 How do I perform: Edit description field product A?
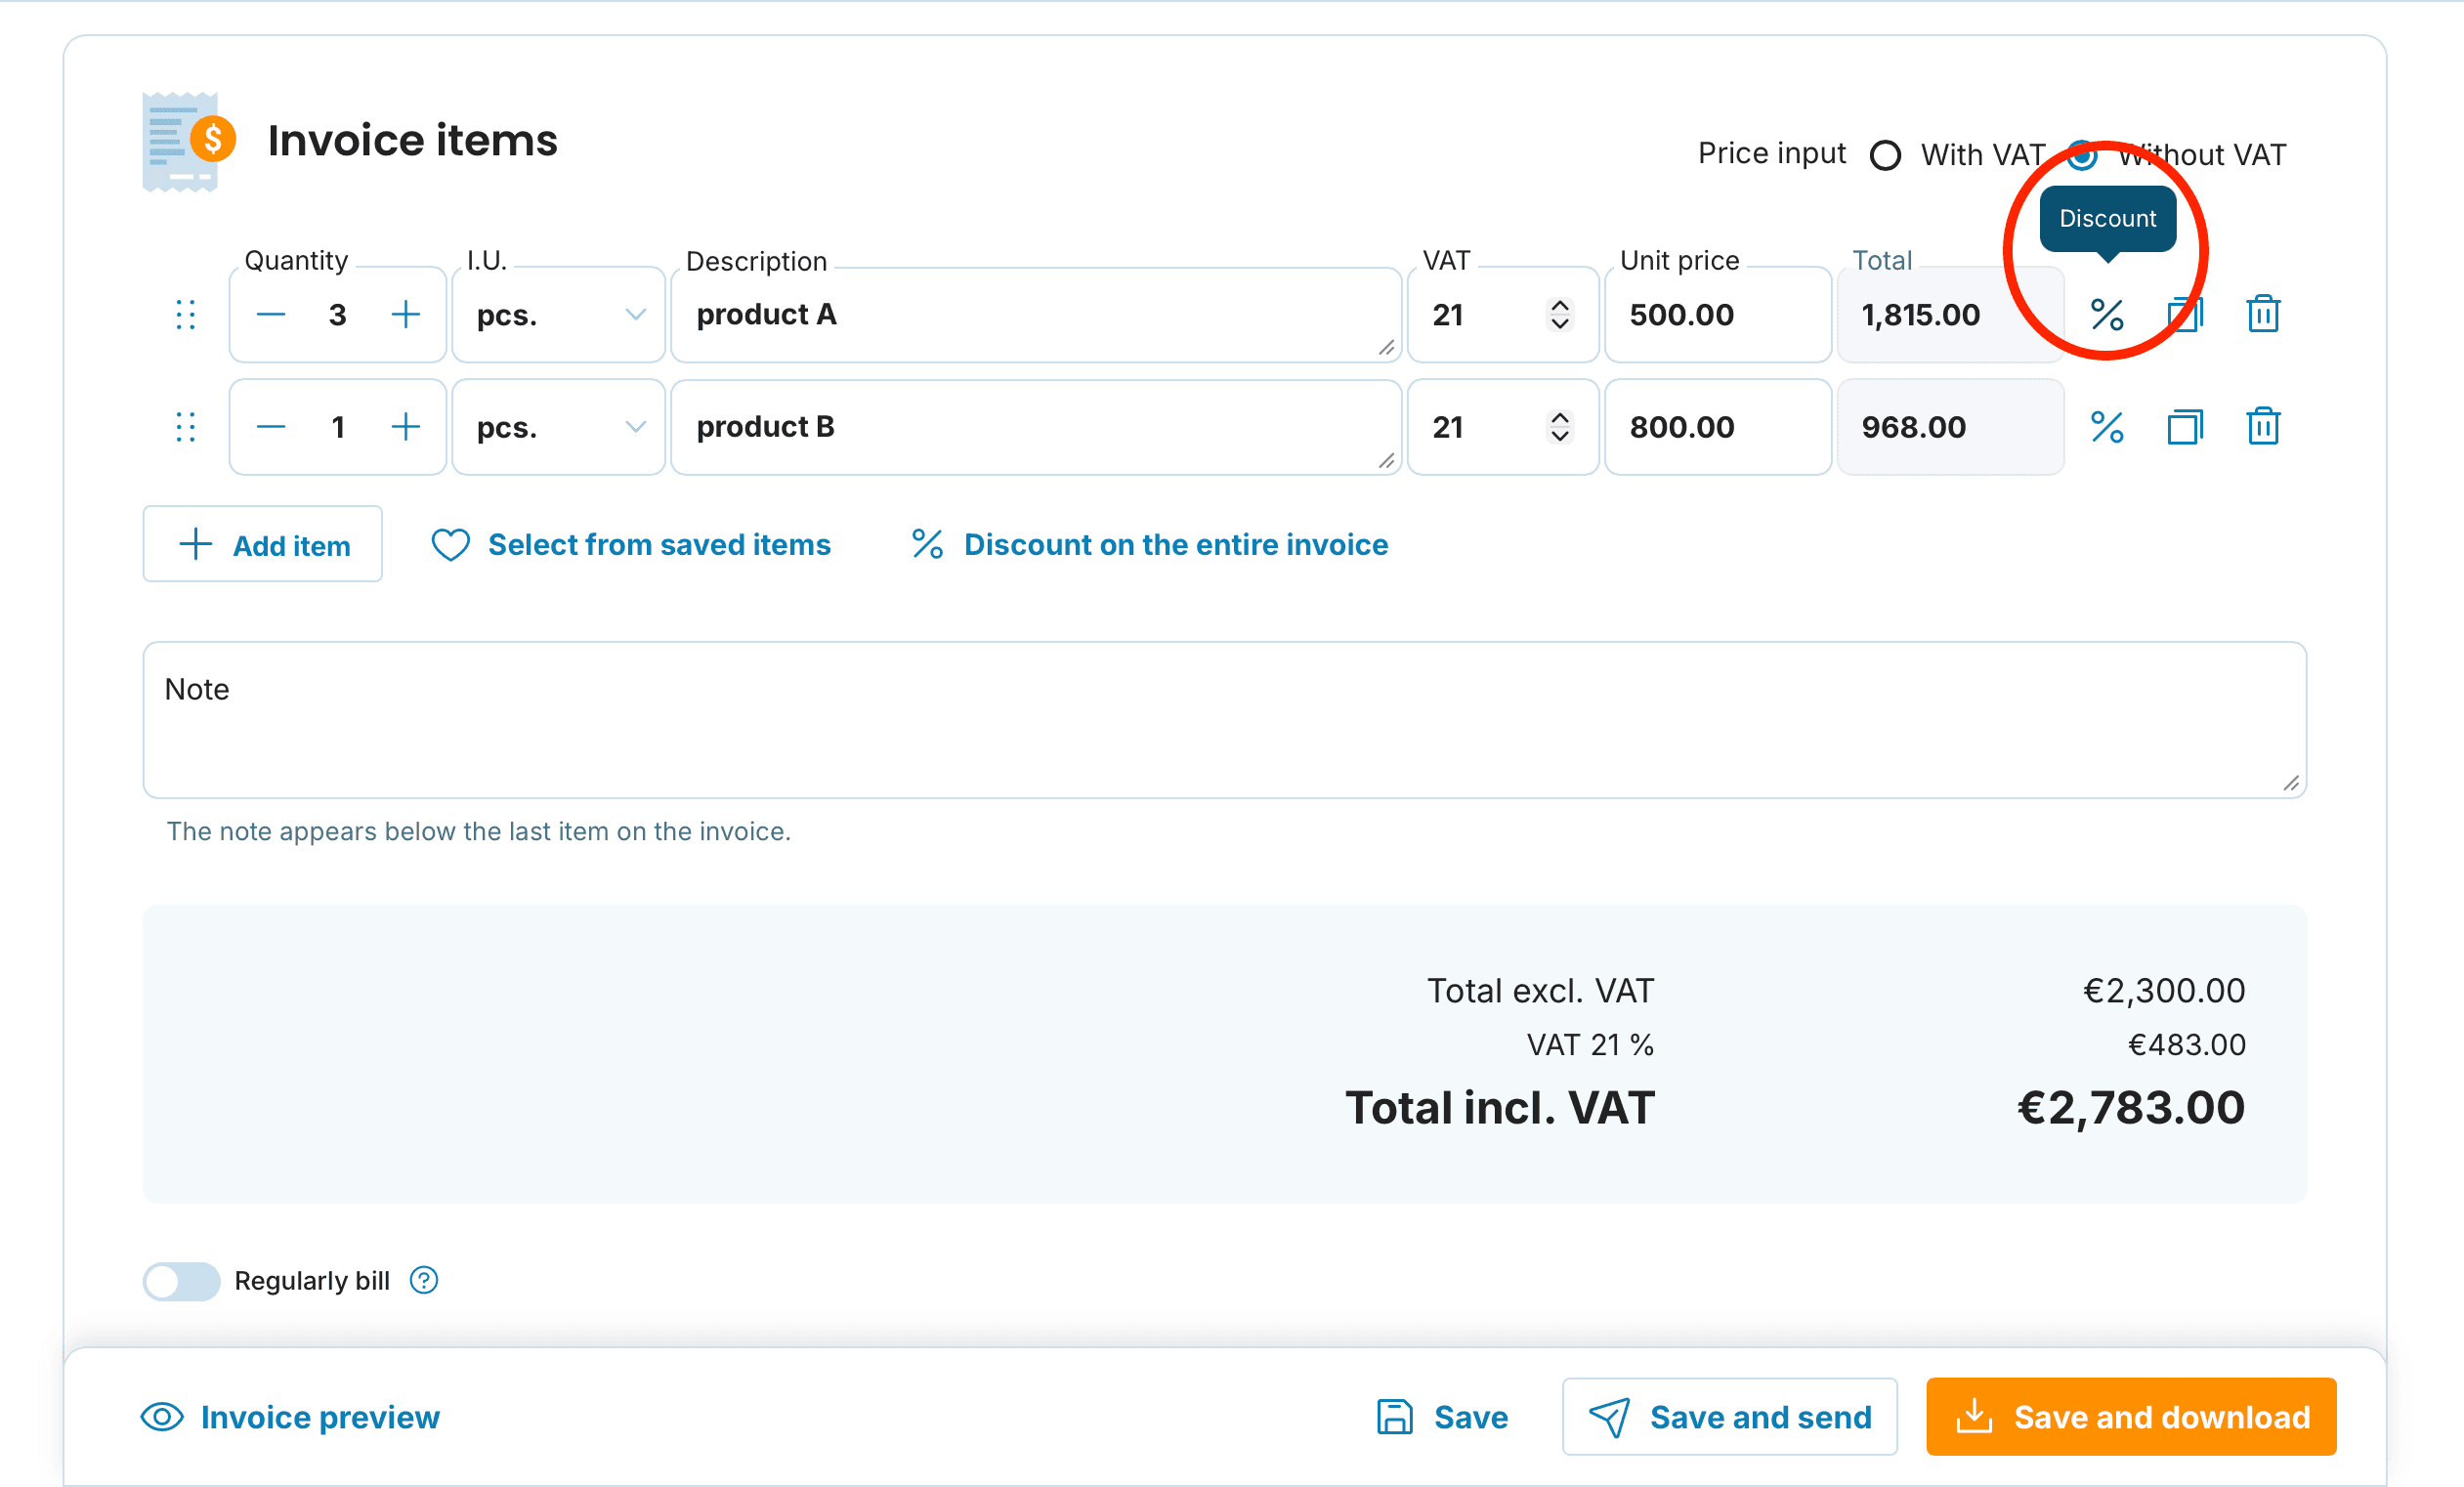(1035, 315)
